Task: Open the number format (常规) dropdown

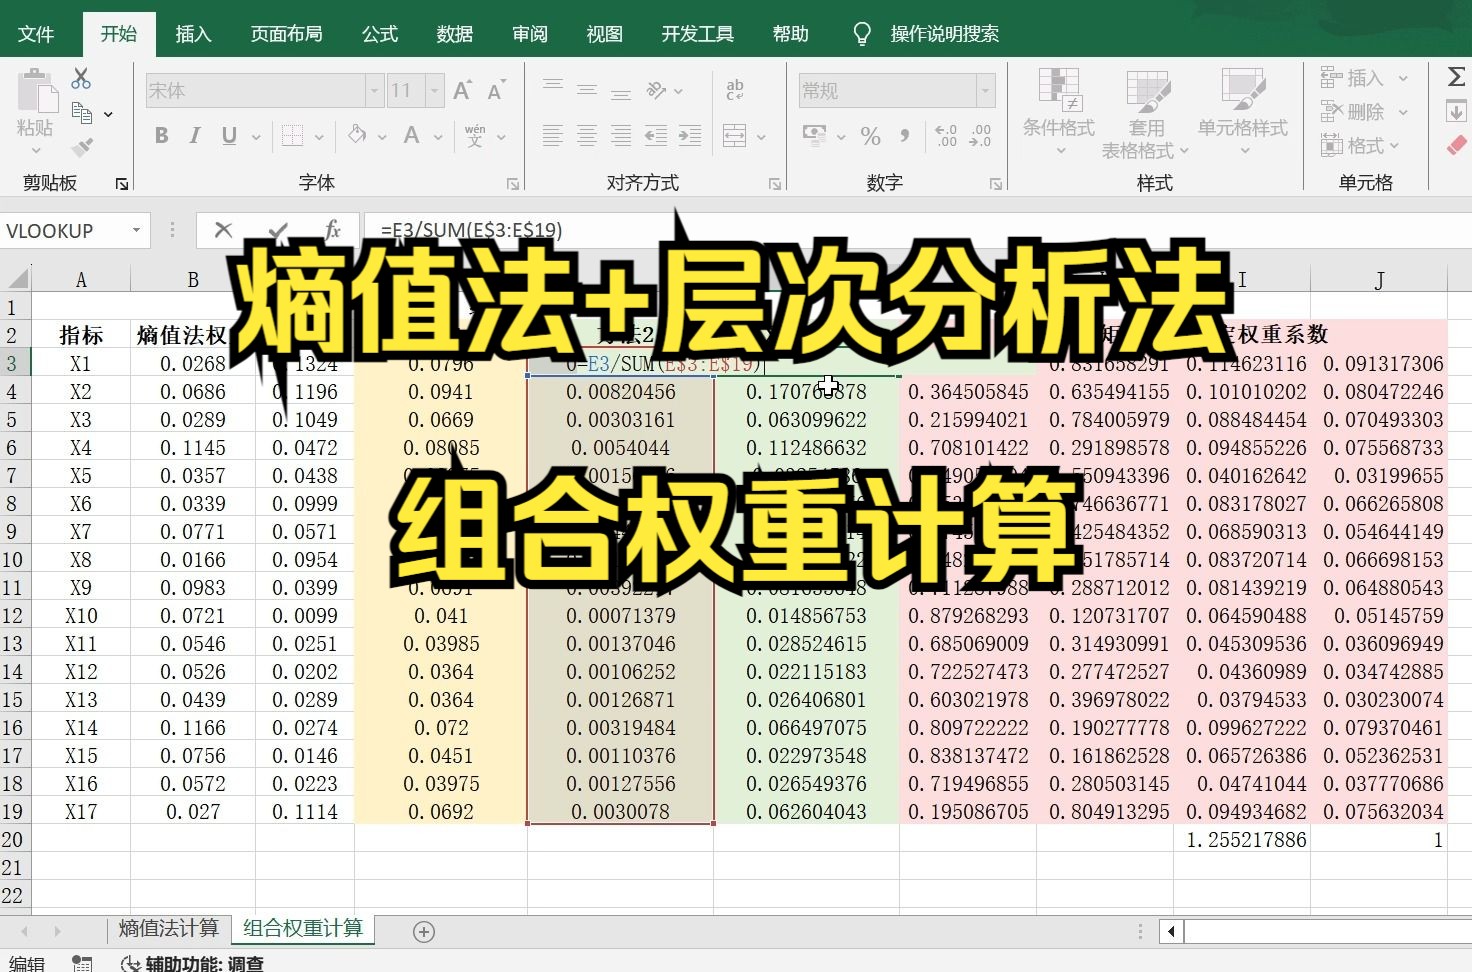Action: [x=986, y=91]
